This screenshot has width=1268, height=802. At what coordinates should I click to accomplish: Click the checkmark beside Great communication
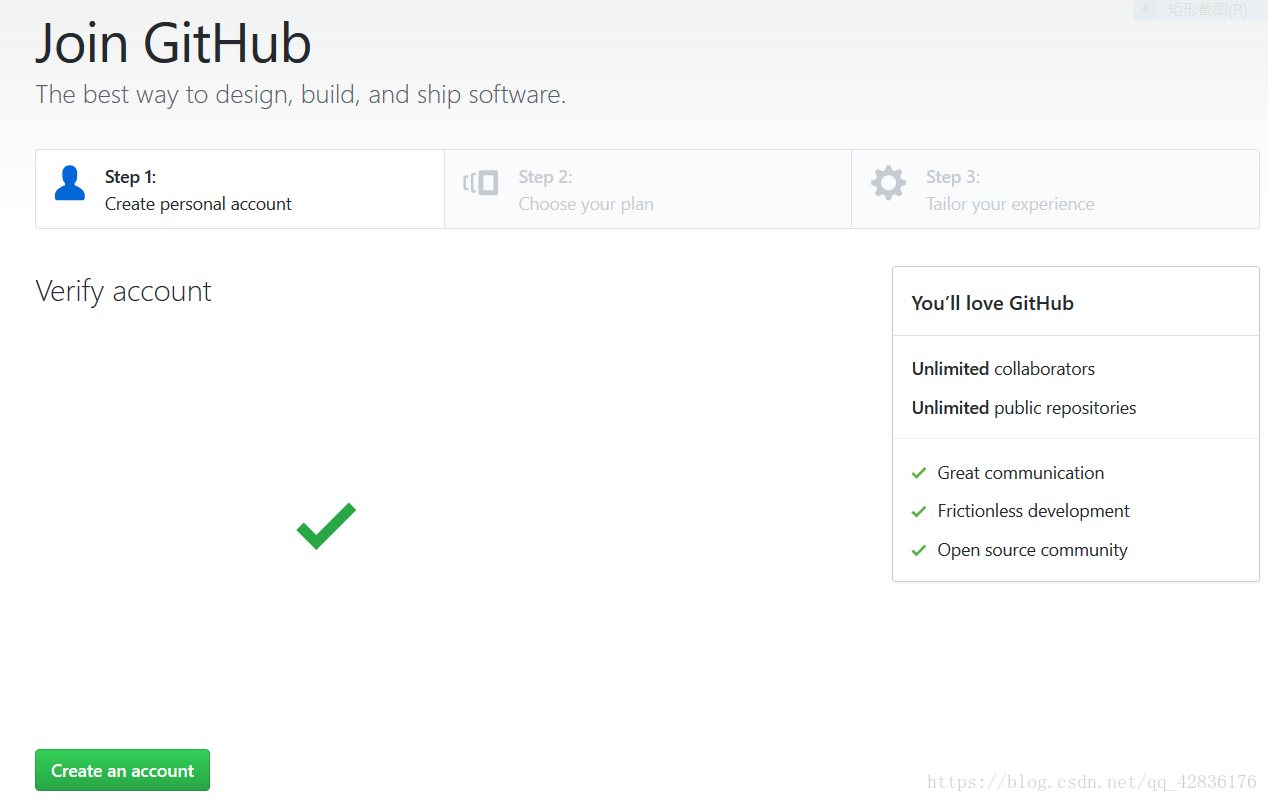pos(919,473)
